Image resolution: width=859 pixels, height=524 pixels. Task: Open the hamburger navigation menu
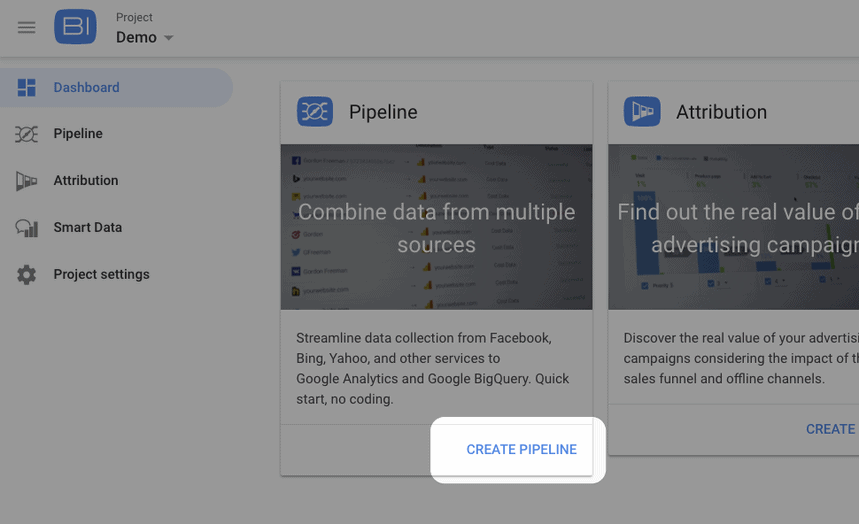pos(27,28)
